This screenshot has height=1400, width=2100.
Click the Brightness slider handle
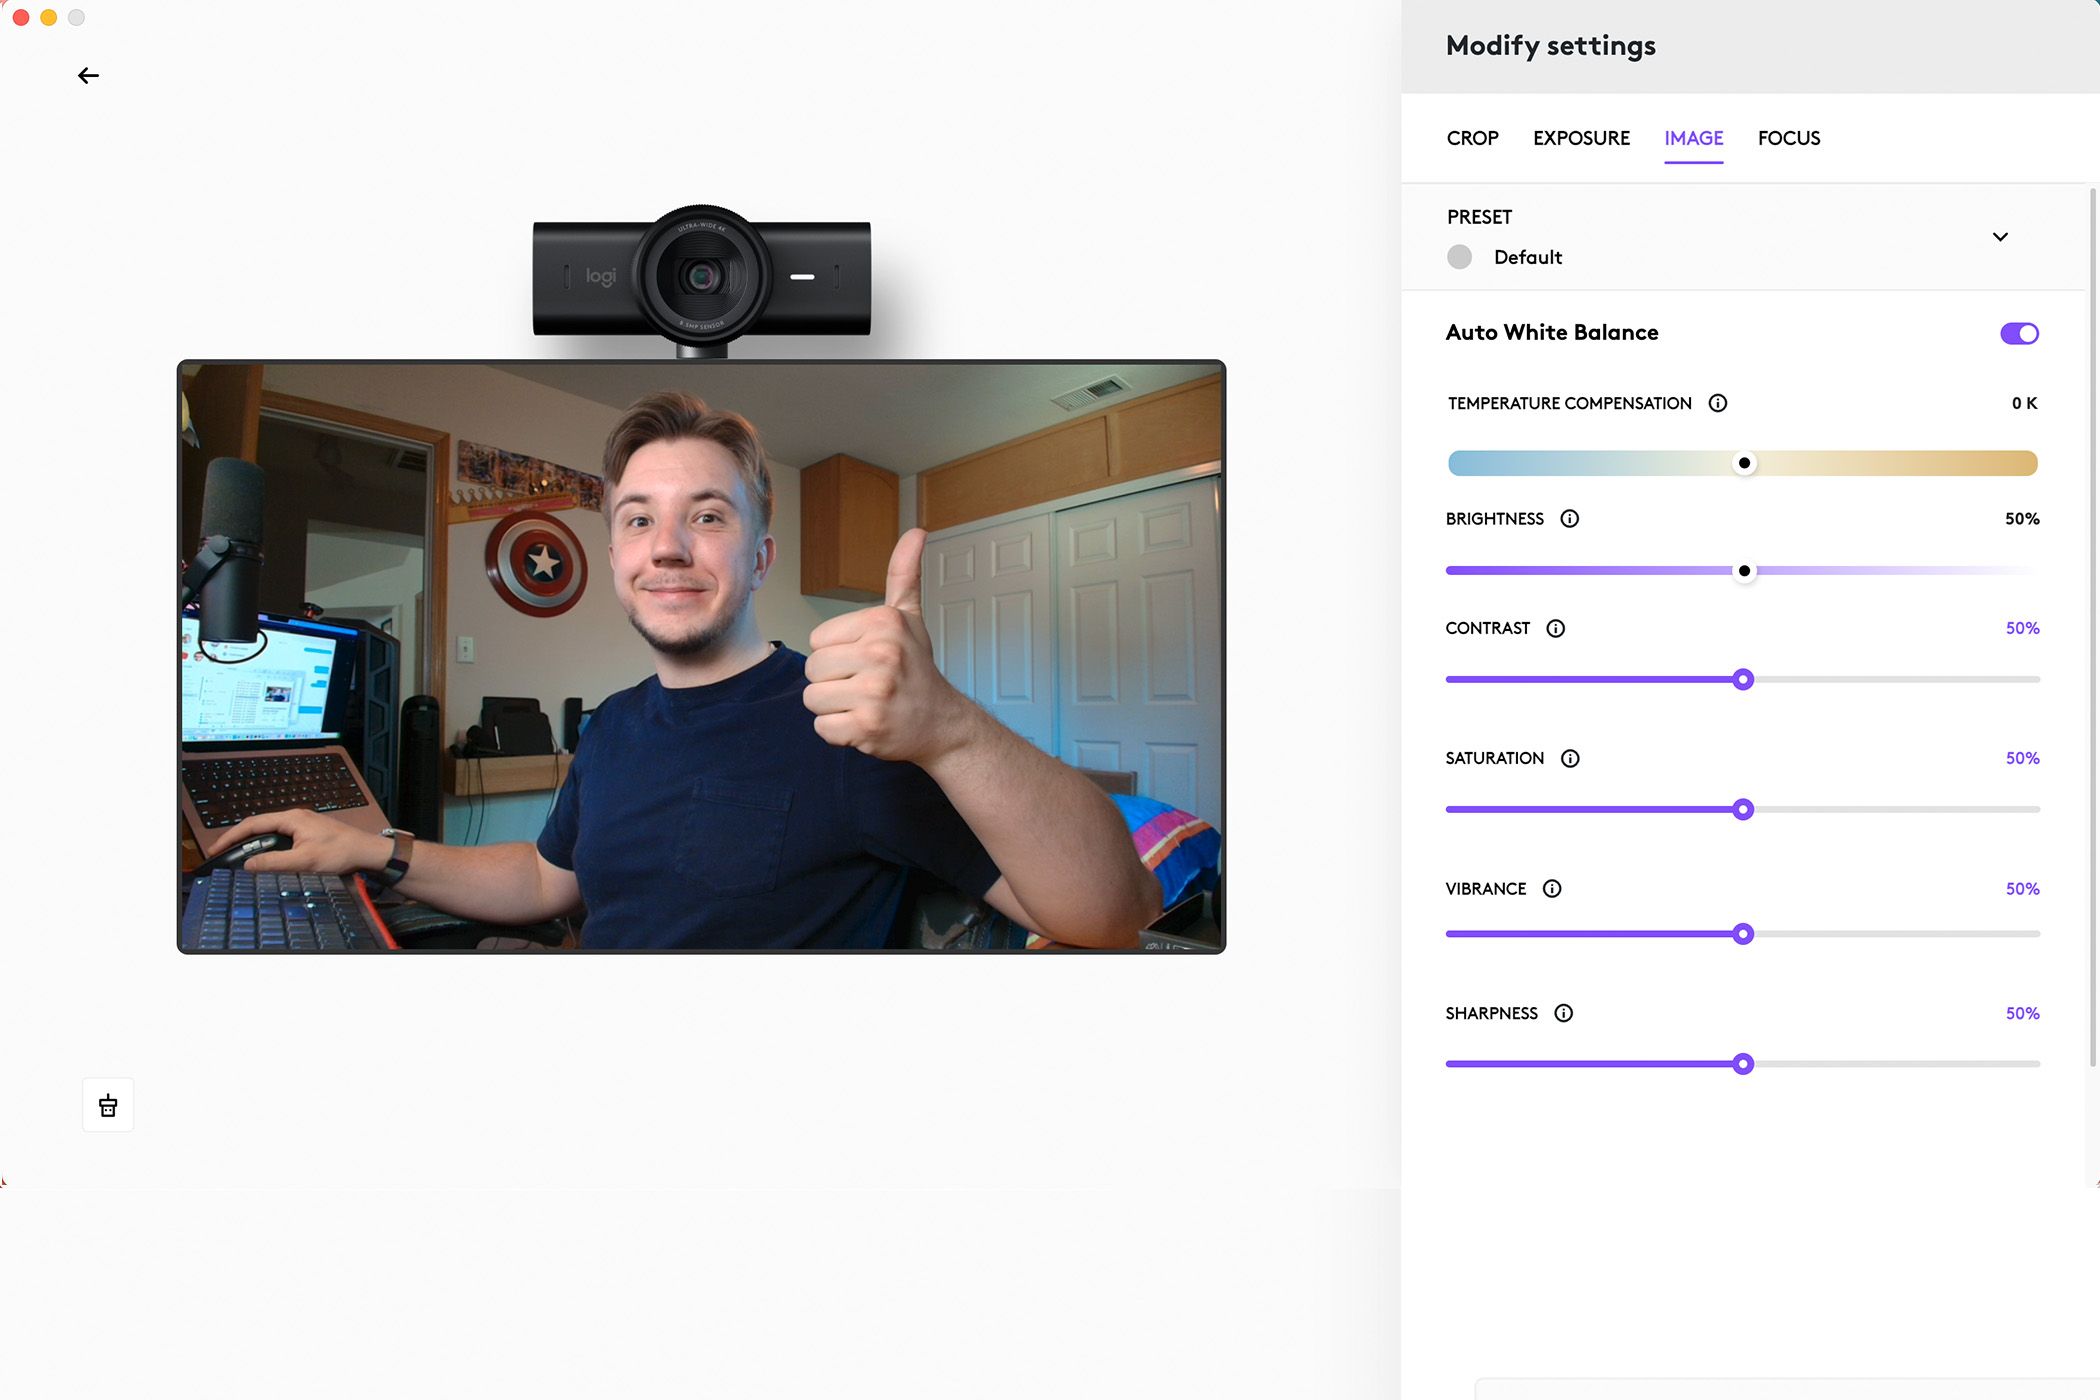coord(1744,571)
